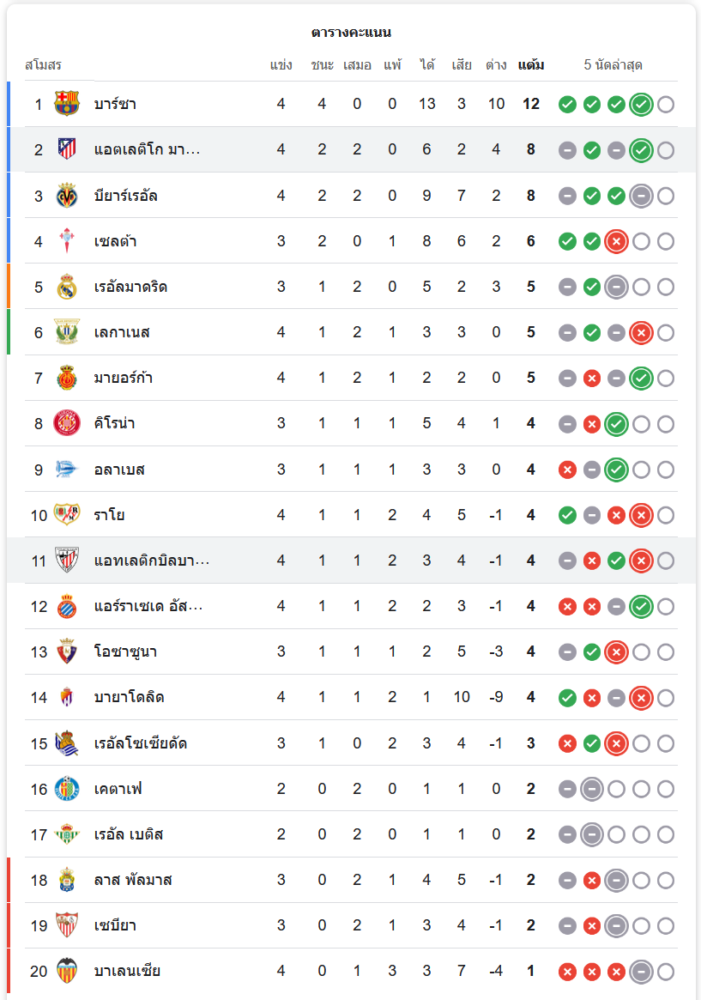The width and height of the screenshot is (701, 1000).
Task: Click the สโมสร club column header
Action: tap(43, 65)
